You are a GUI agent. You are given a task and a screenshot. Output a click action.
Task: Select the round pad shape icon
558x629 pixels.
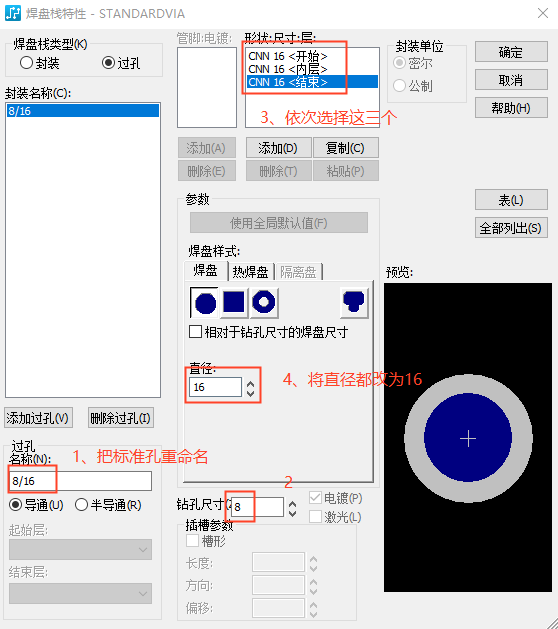(204, 302)
